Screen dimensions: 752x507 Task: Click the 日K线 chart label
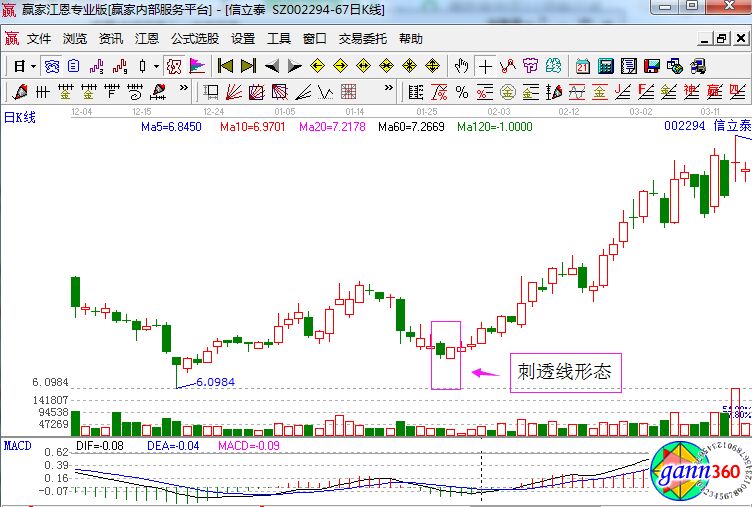[x=20, y=118]
